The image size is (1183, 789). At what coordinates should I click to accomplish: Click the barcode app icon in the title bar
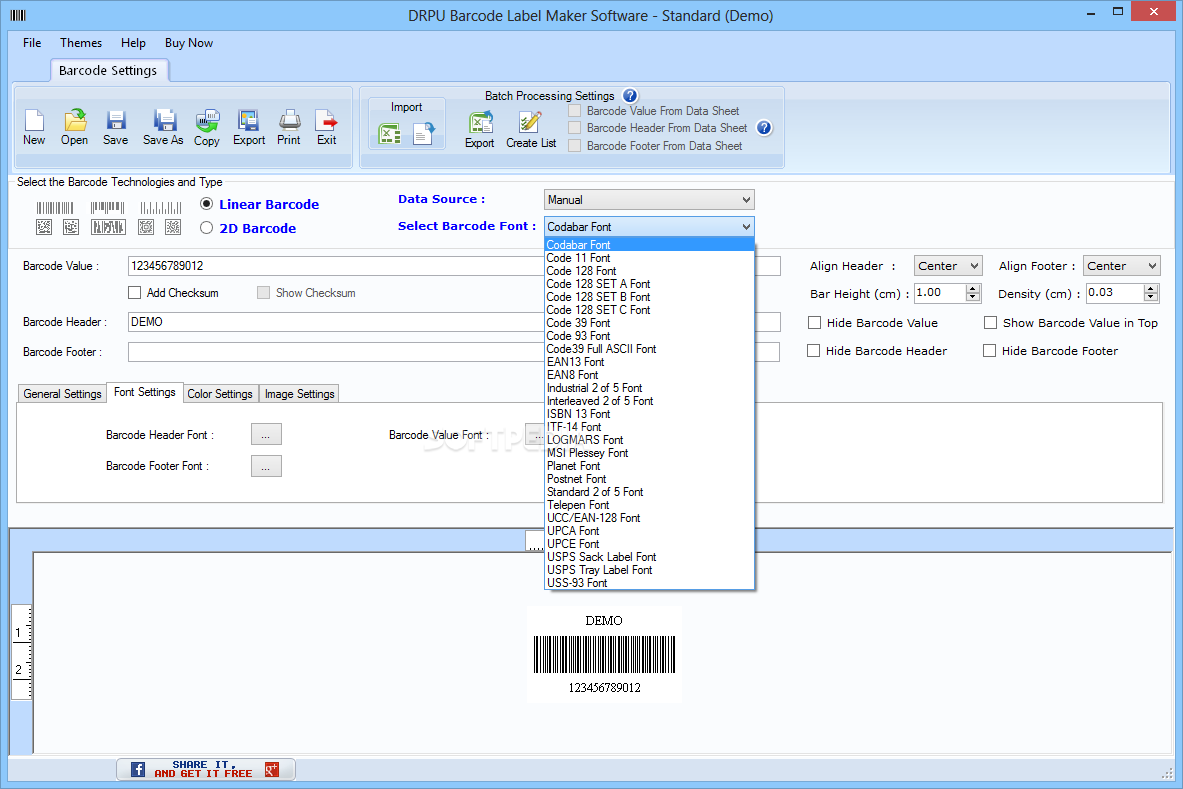click(18, 15)
